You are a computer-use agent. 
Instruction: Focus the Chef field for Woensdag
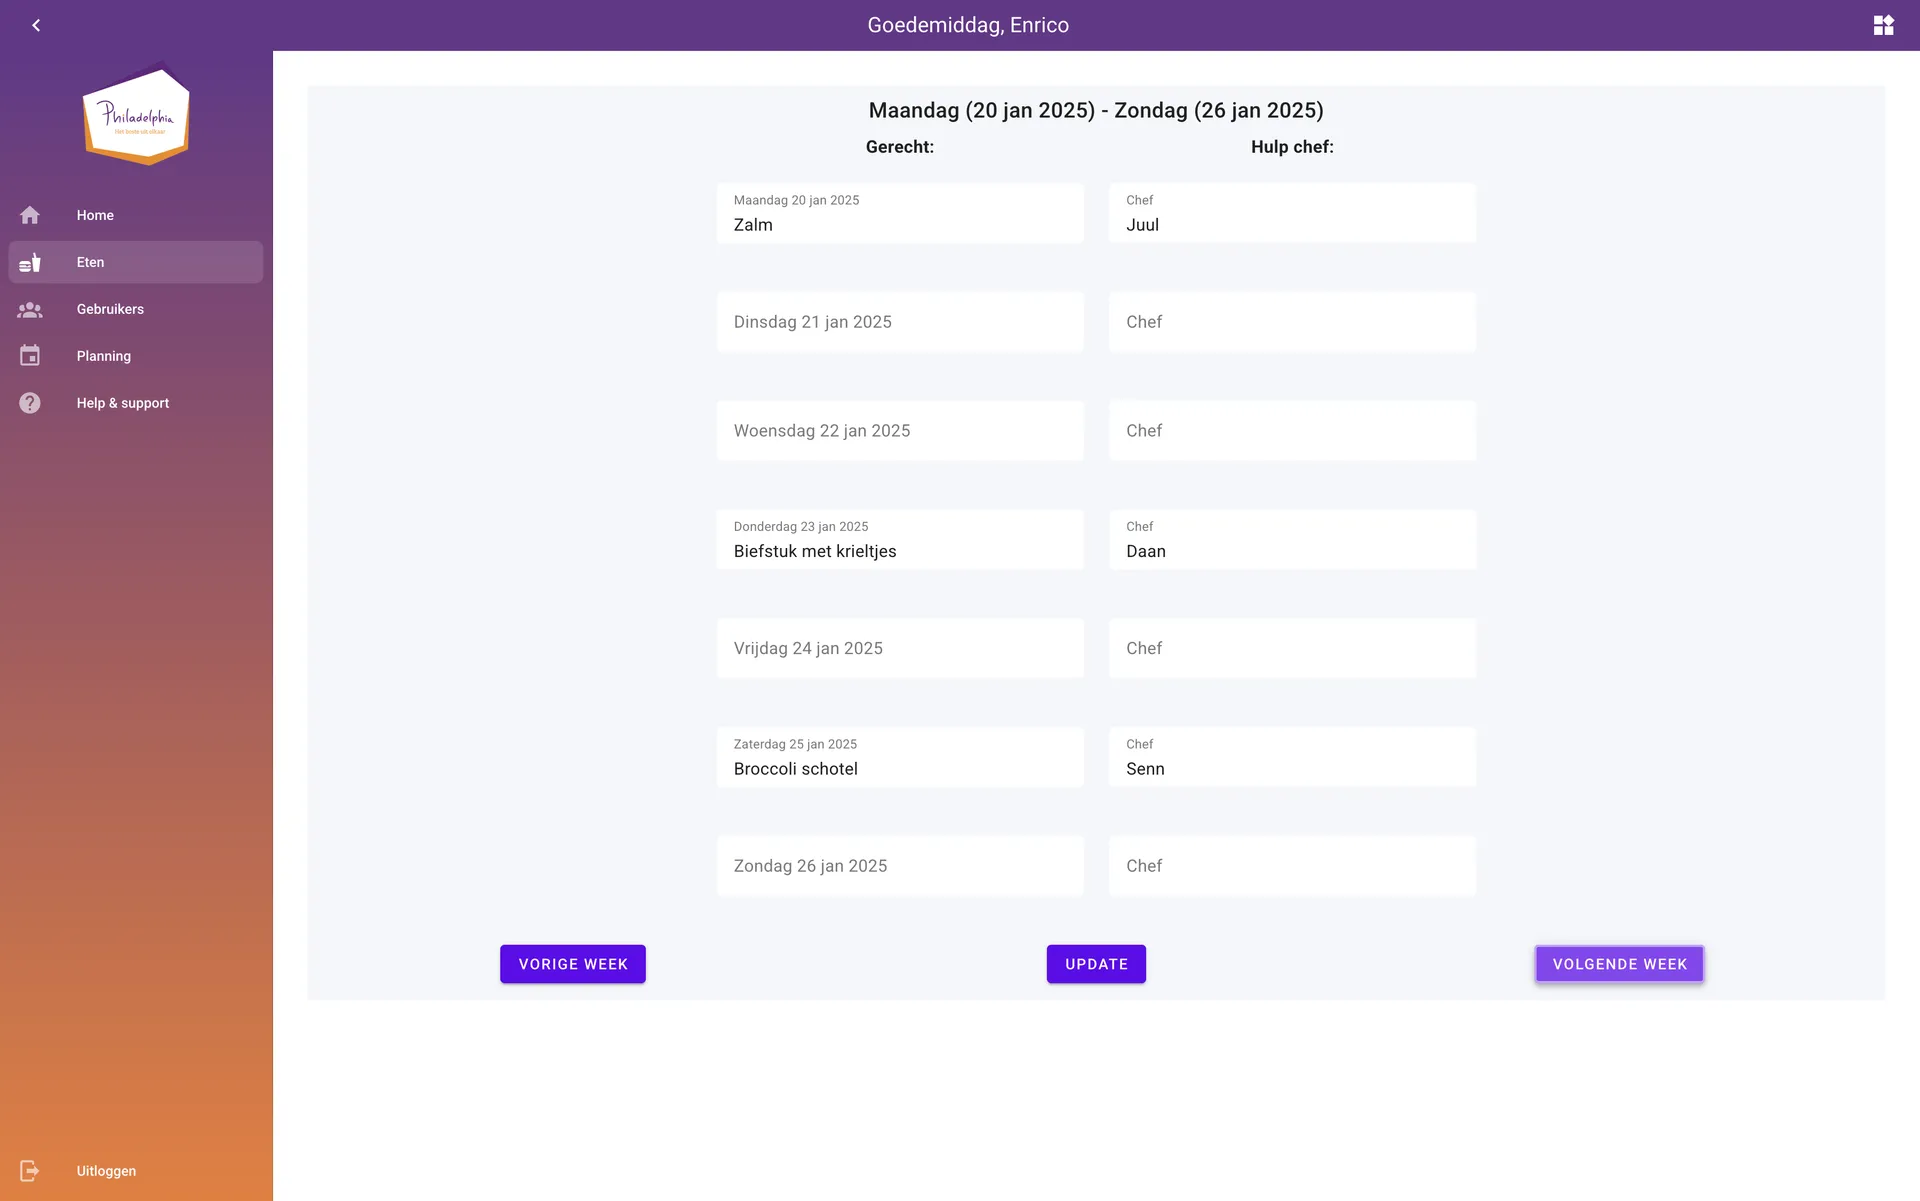pos(1292,431)
